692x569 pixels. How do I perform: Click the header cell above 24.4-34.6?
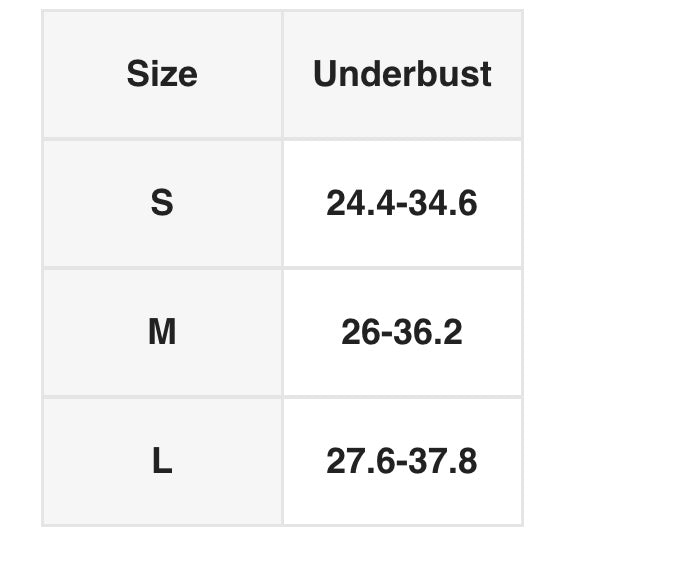pos(402,74)
